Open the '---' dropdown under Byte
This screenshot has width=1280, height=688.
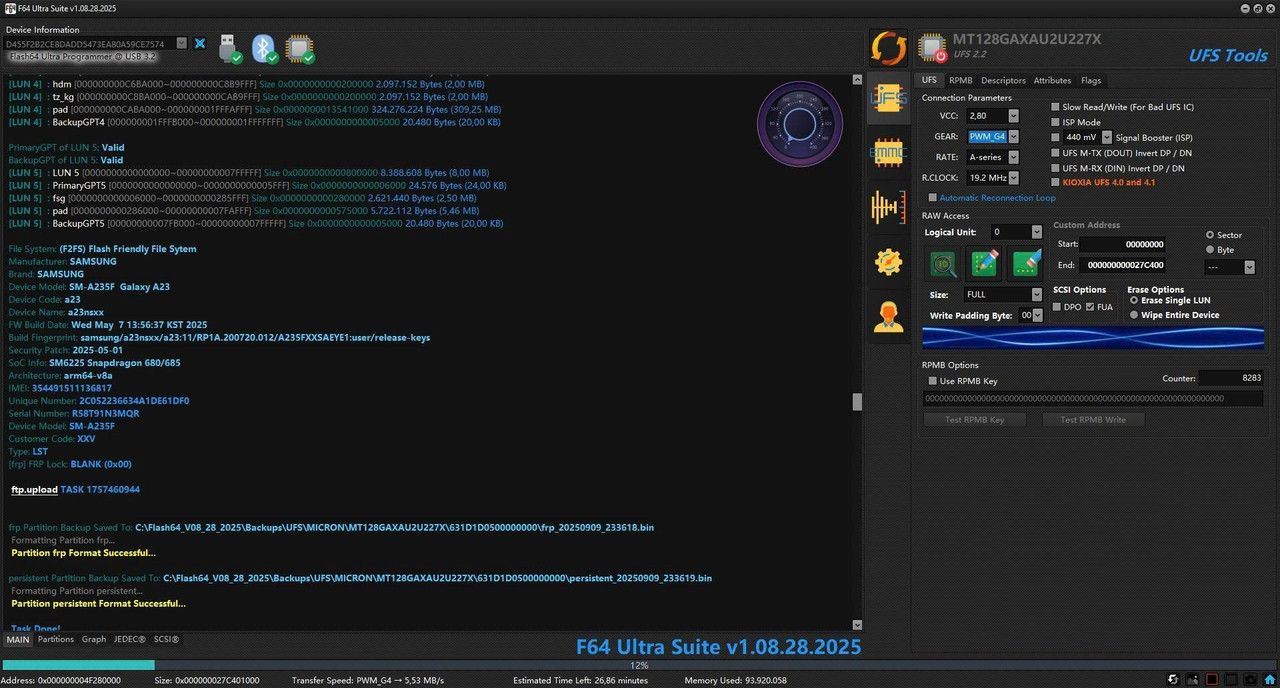pos(1249,267)
